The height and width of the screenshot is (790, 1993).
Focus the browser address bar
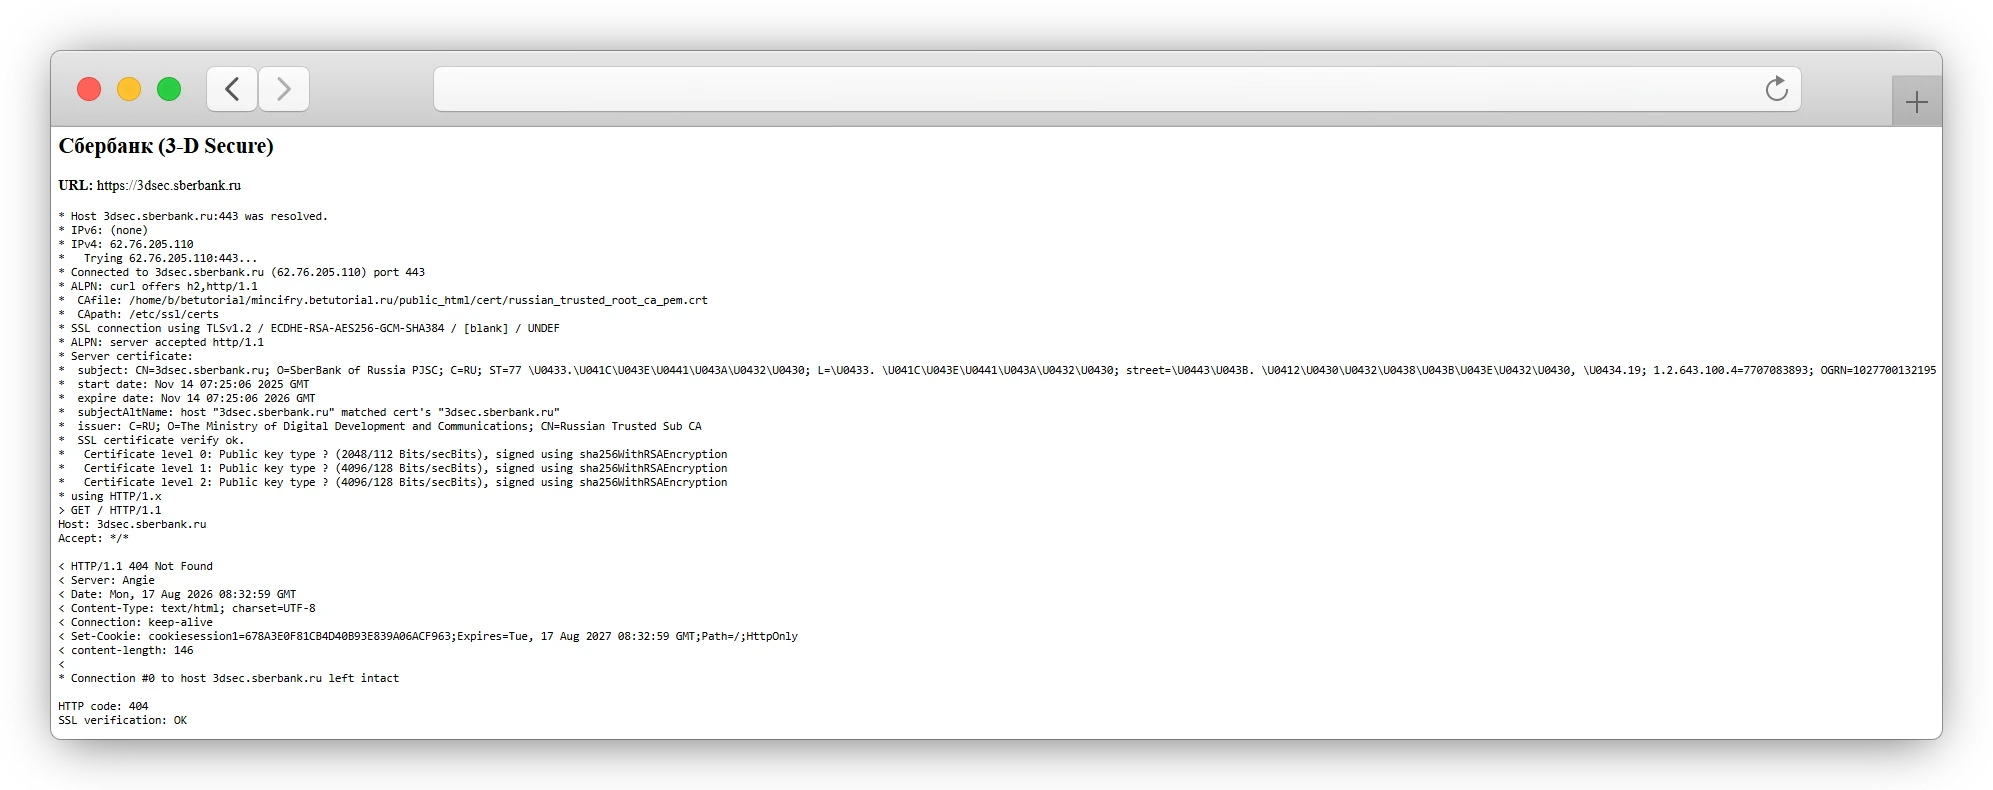[x=1117, y=89]
